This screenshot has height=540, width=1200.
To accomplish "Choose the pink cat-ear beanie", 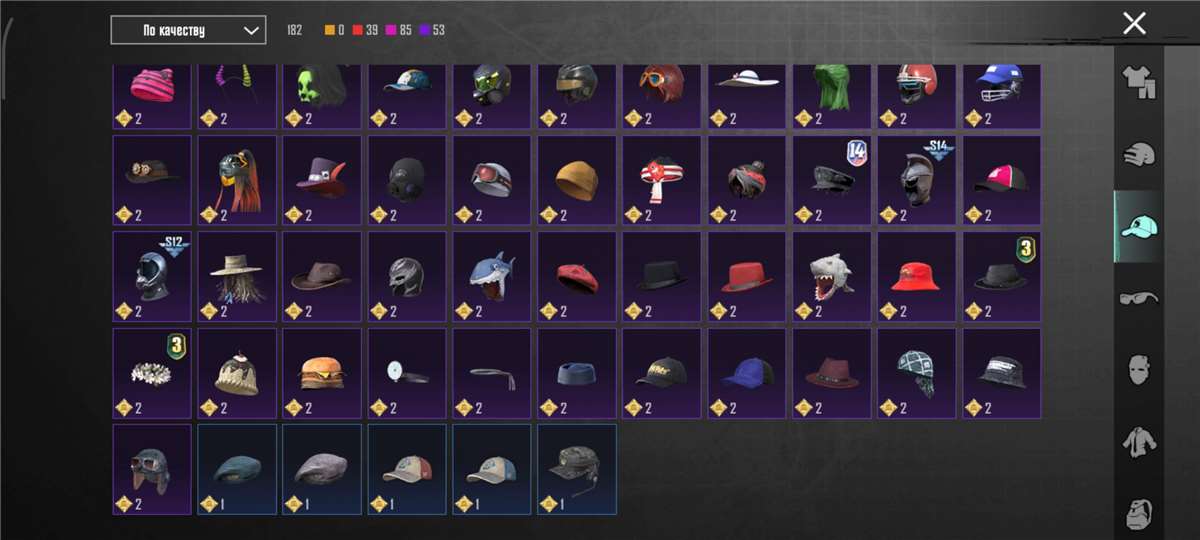I will click(152, 96).
